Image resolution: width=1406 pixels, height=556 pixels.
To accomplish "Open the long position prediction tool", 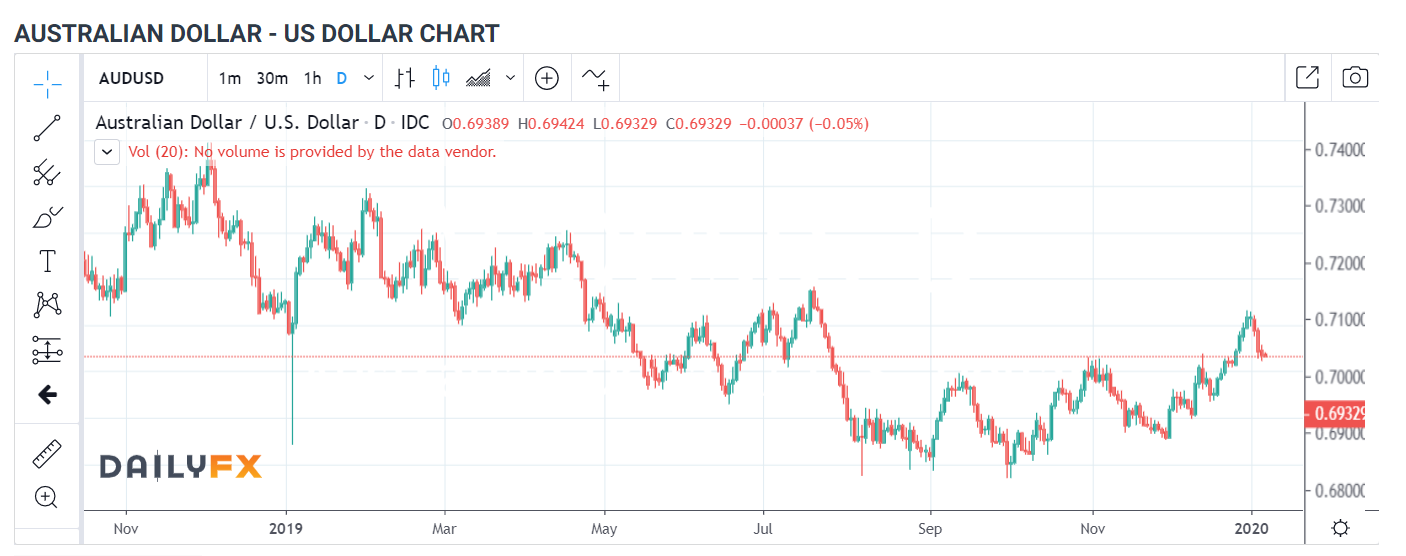I will pos(47,350).
